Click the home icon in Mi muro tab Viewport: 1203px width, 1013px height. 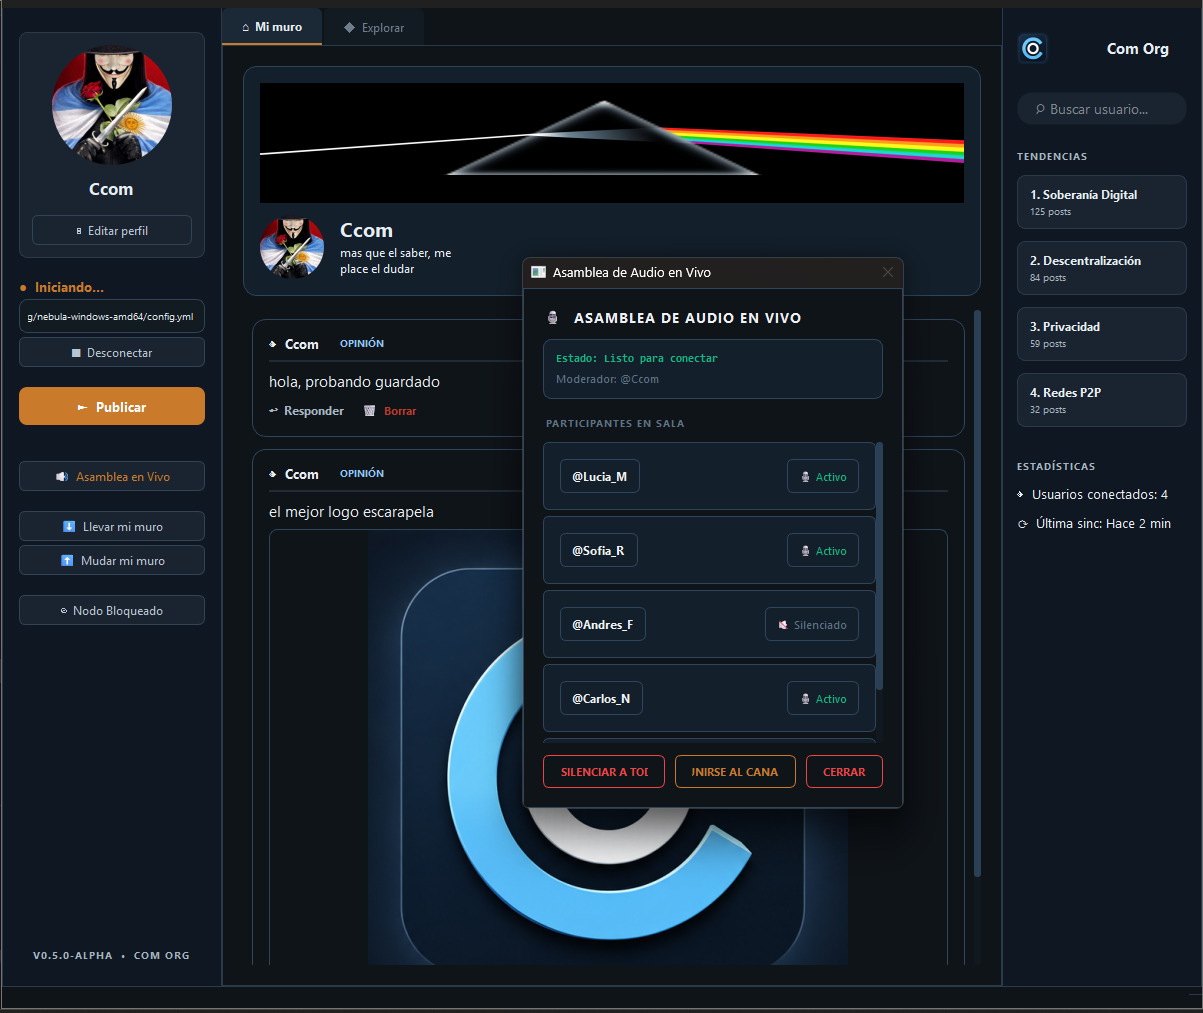(246, 27)
